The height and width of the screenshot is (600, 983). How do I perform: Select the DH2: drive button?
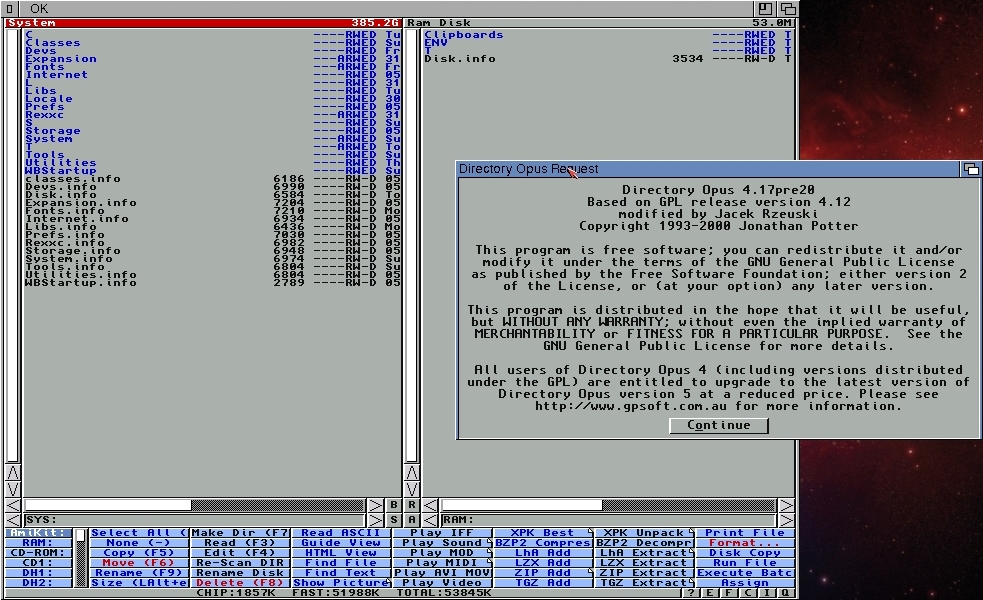tap(38, 583)
